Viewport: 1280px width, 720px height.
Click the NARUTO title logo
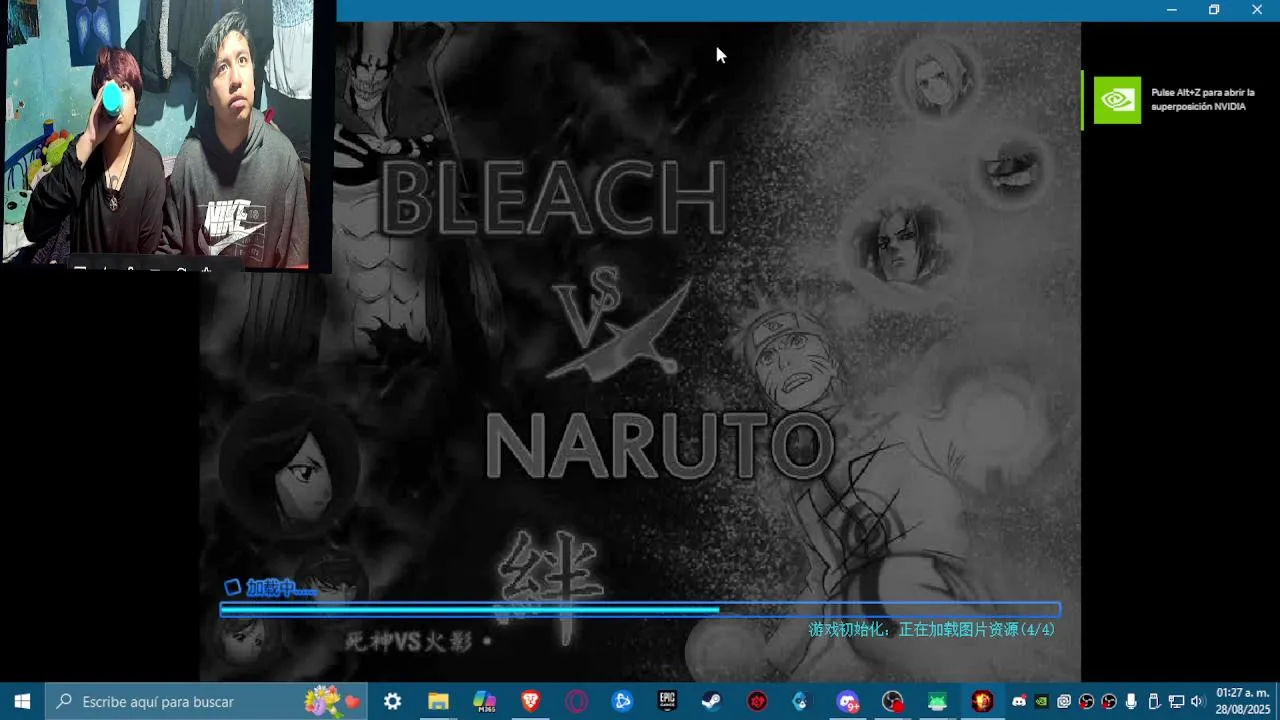click(x=660, y=445)
